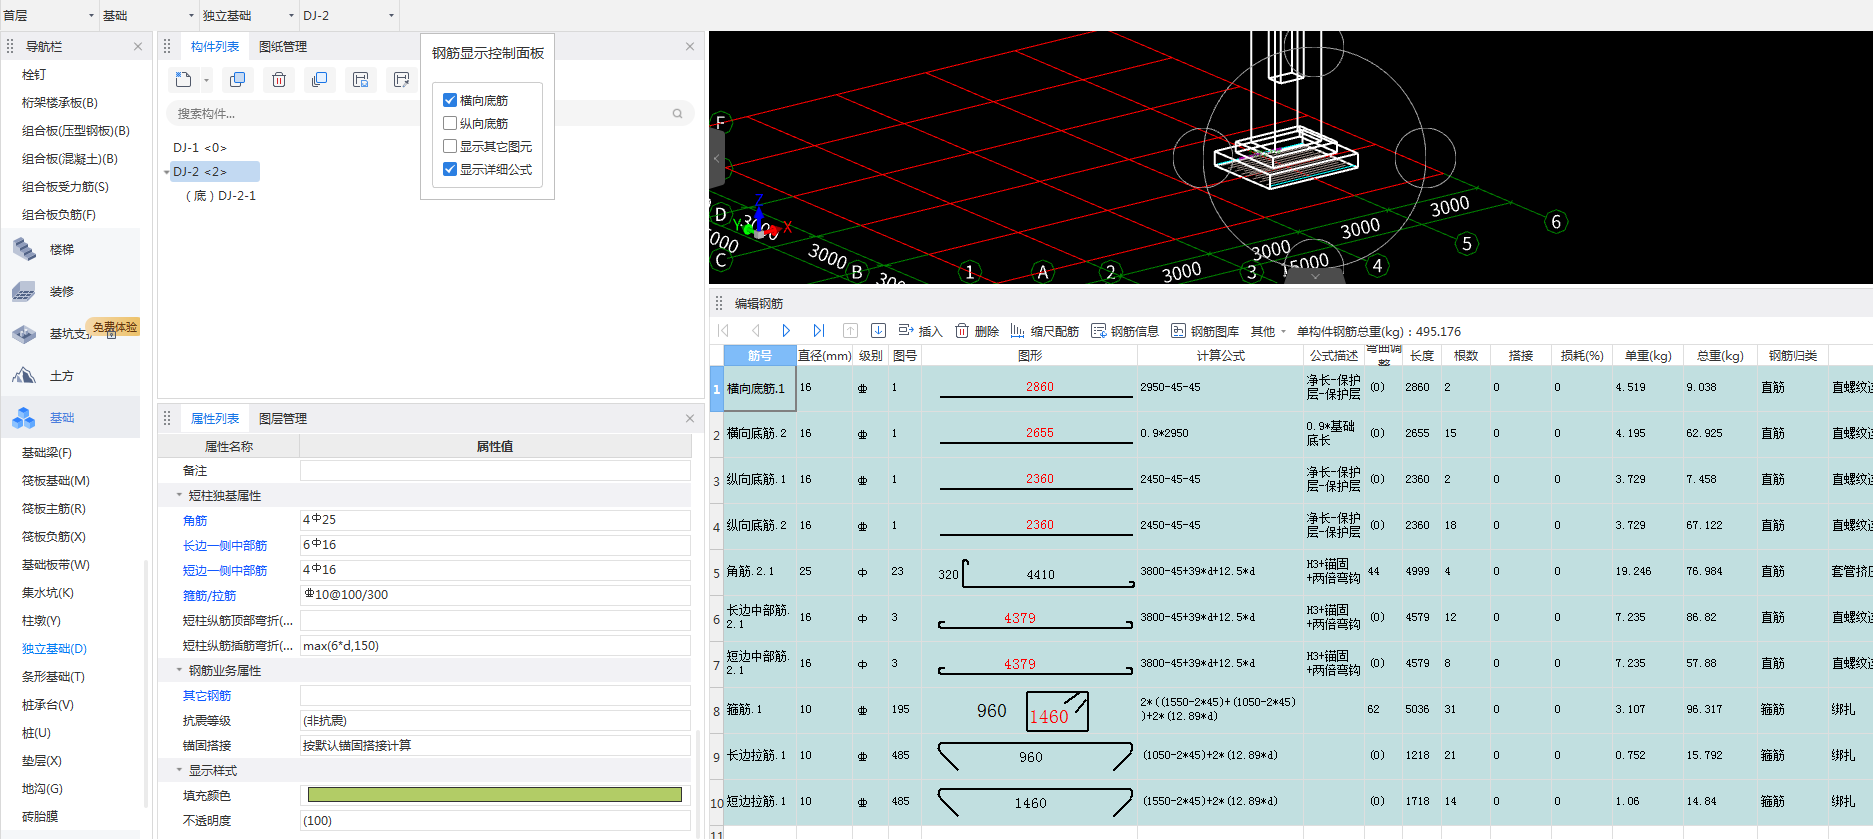Toggle the 显示详细公式 checkbox

450,169
